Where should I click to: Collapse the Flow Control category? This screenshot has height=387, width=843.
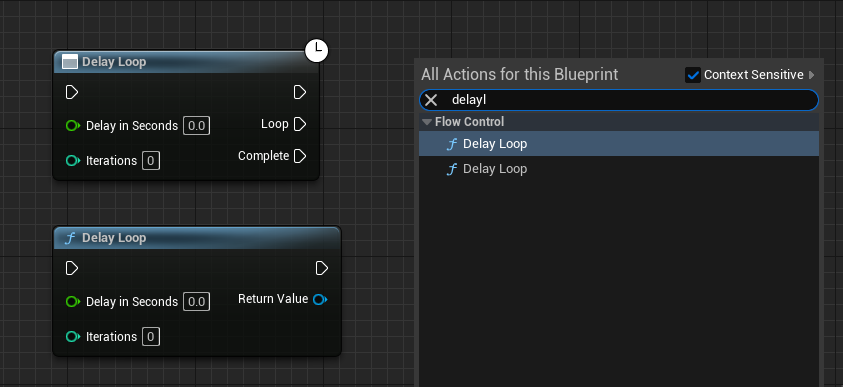point(427,122)
